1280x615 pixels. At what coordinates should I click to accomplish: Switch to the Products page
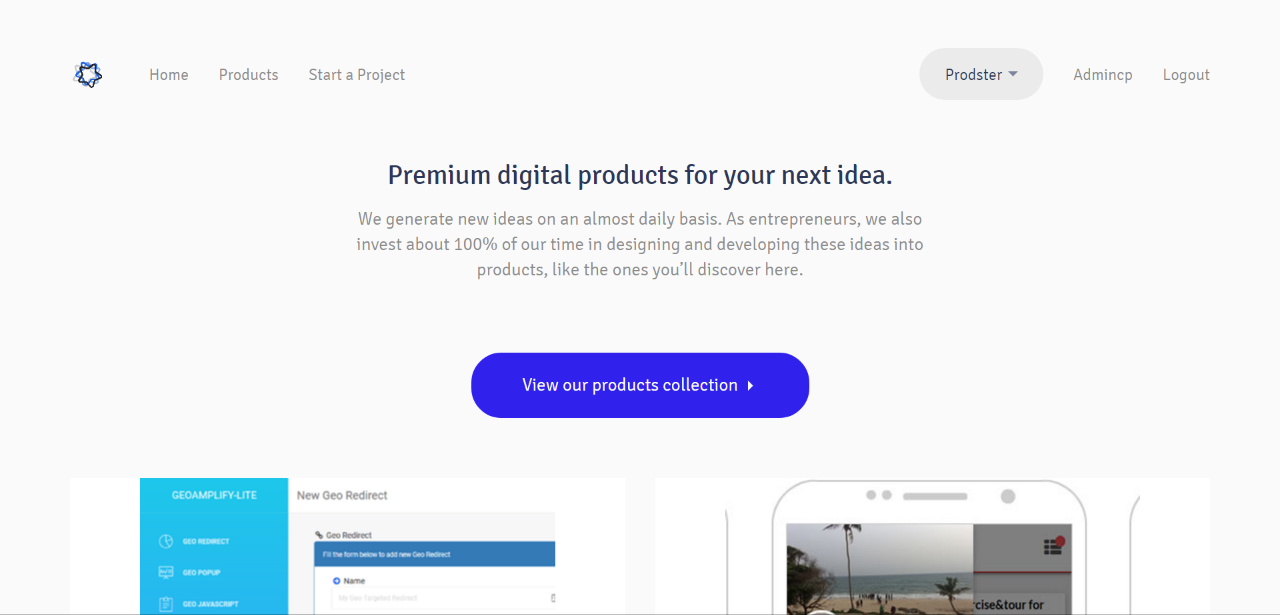[x=248, y=74]
